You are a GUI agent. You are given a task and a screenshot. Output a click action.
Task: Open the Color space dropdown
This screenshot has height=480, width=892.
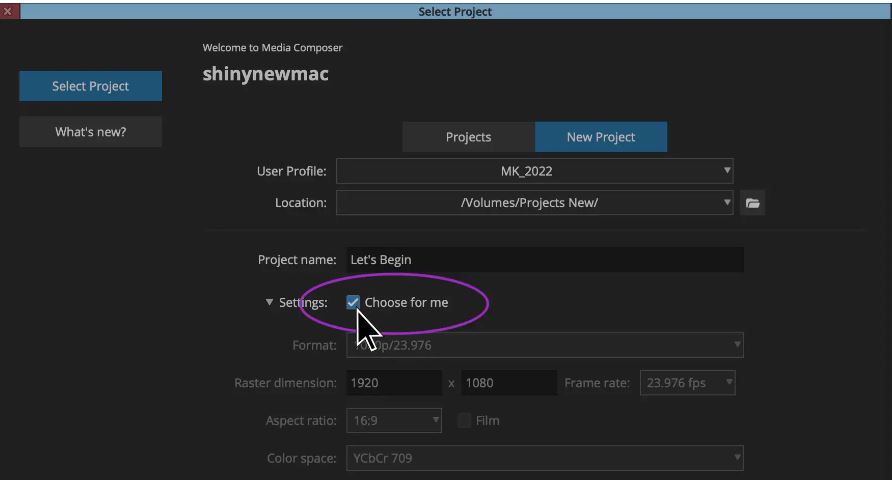click(544, 458)
